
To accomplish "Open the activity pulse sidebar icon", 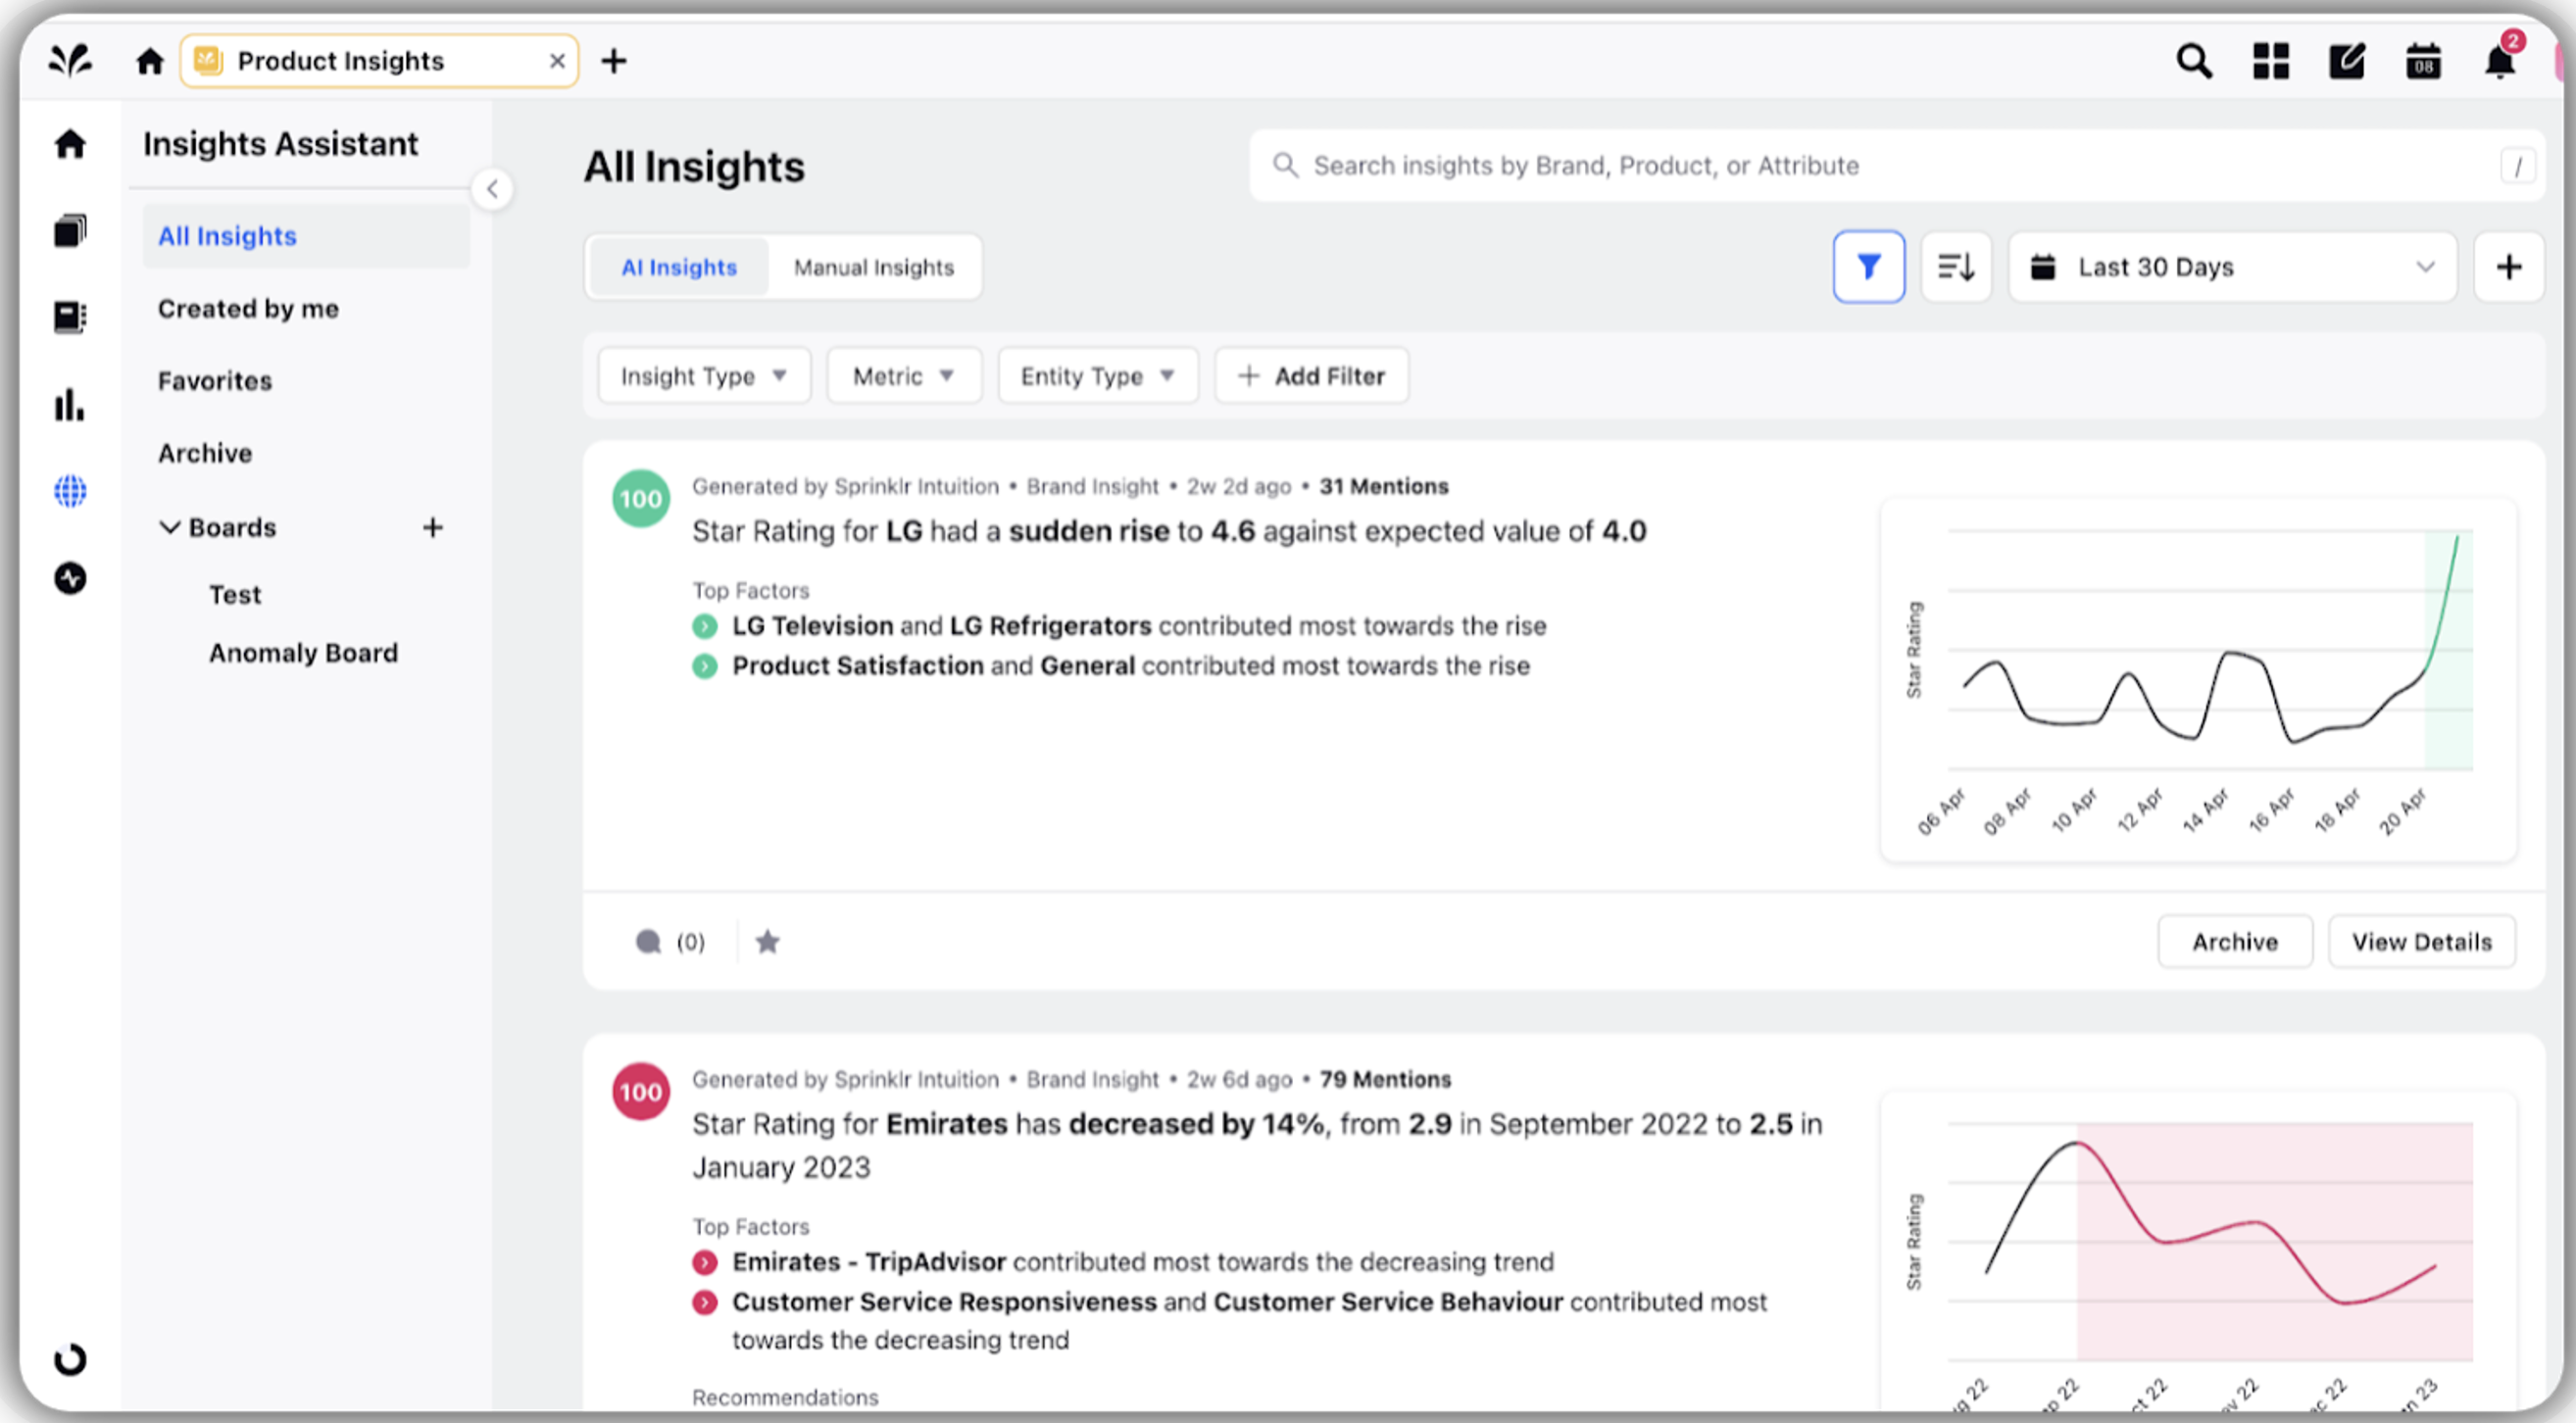I will (x=70, y=578).
